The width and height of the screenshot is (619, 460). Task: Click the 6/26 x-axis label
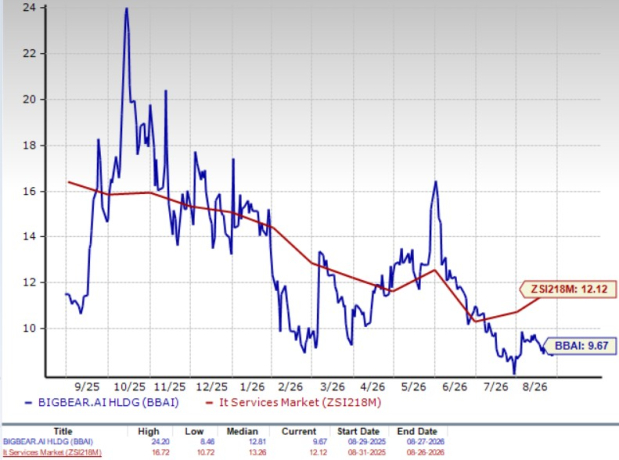(455, 387)
